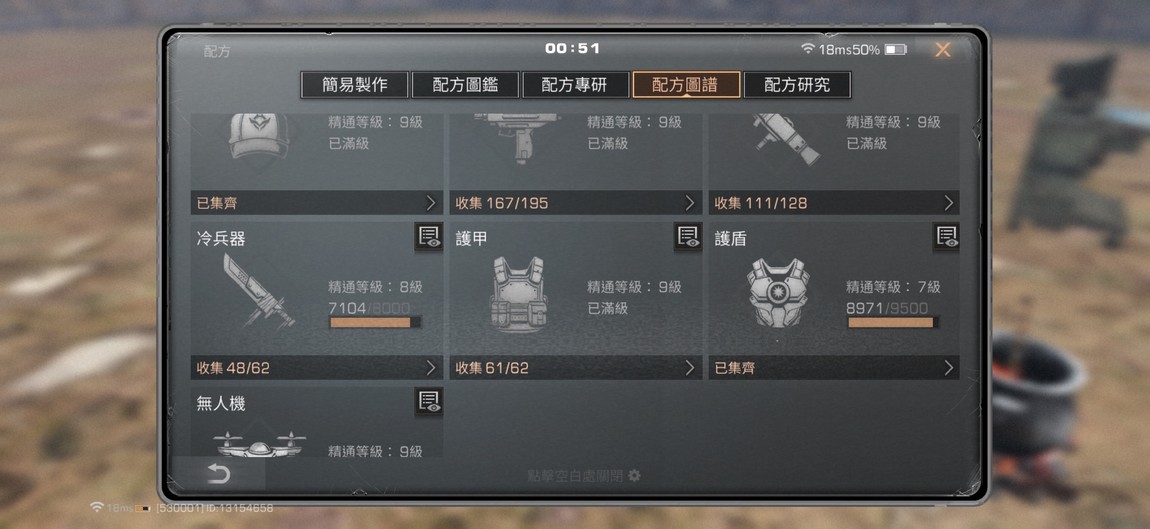Open the 配方專研 tab
Viewport: 1150px width, 529px height.
coord(575,85)
